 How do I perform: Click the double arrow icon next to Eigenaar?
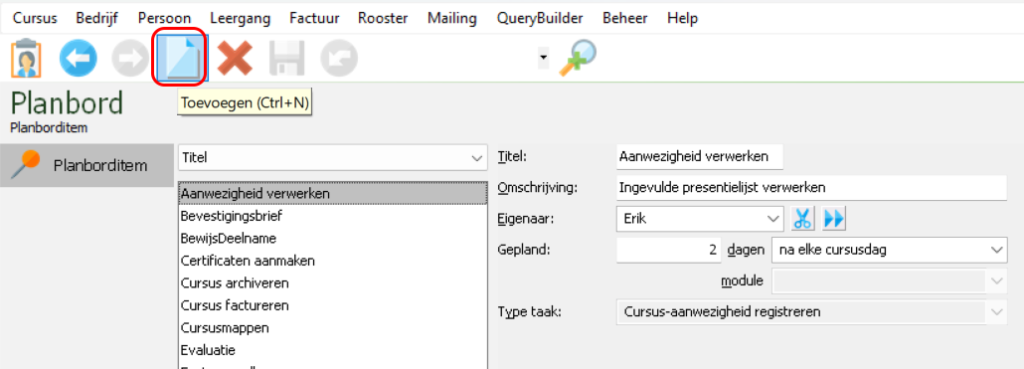coord(834,219)
